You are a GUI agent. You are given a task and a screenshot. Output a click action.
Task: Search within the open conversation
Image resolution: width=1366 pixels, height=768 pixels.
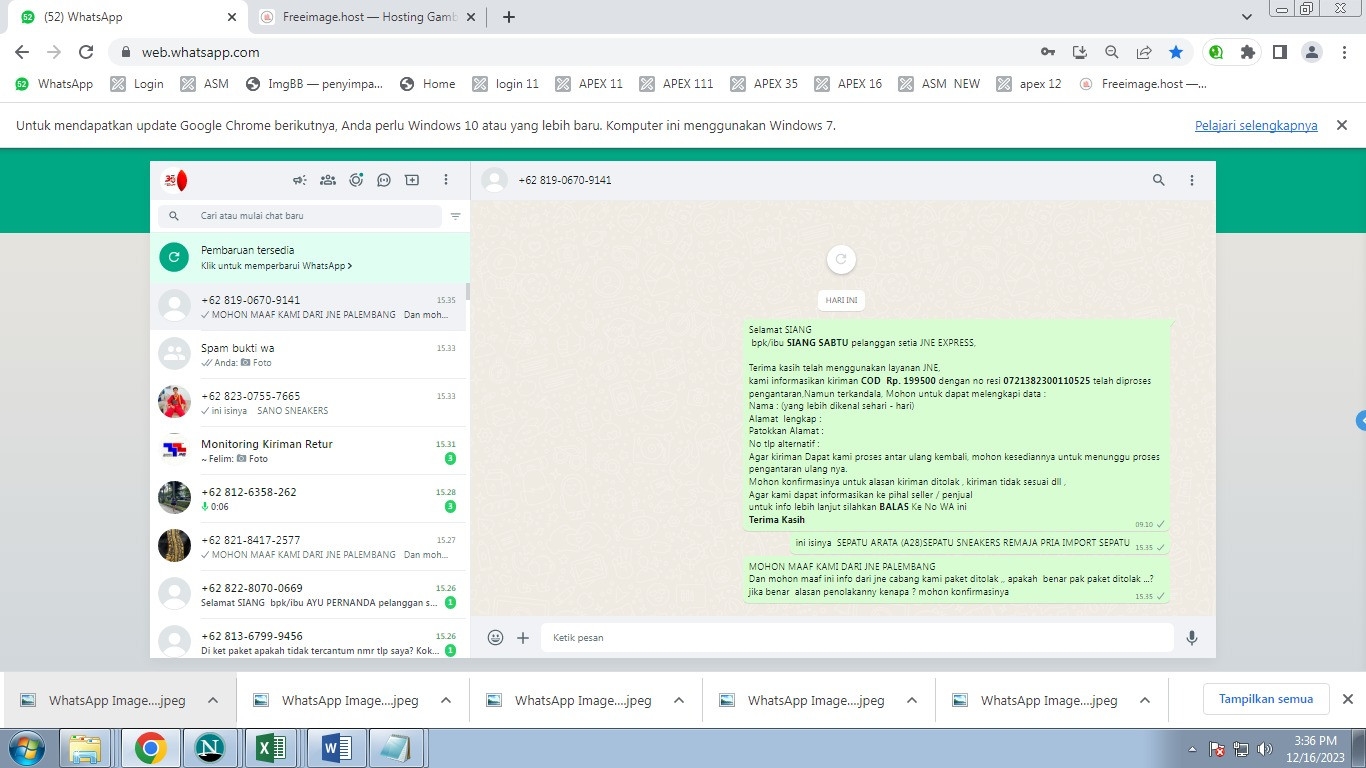click(x=1159, y=180)
